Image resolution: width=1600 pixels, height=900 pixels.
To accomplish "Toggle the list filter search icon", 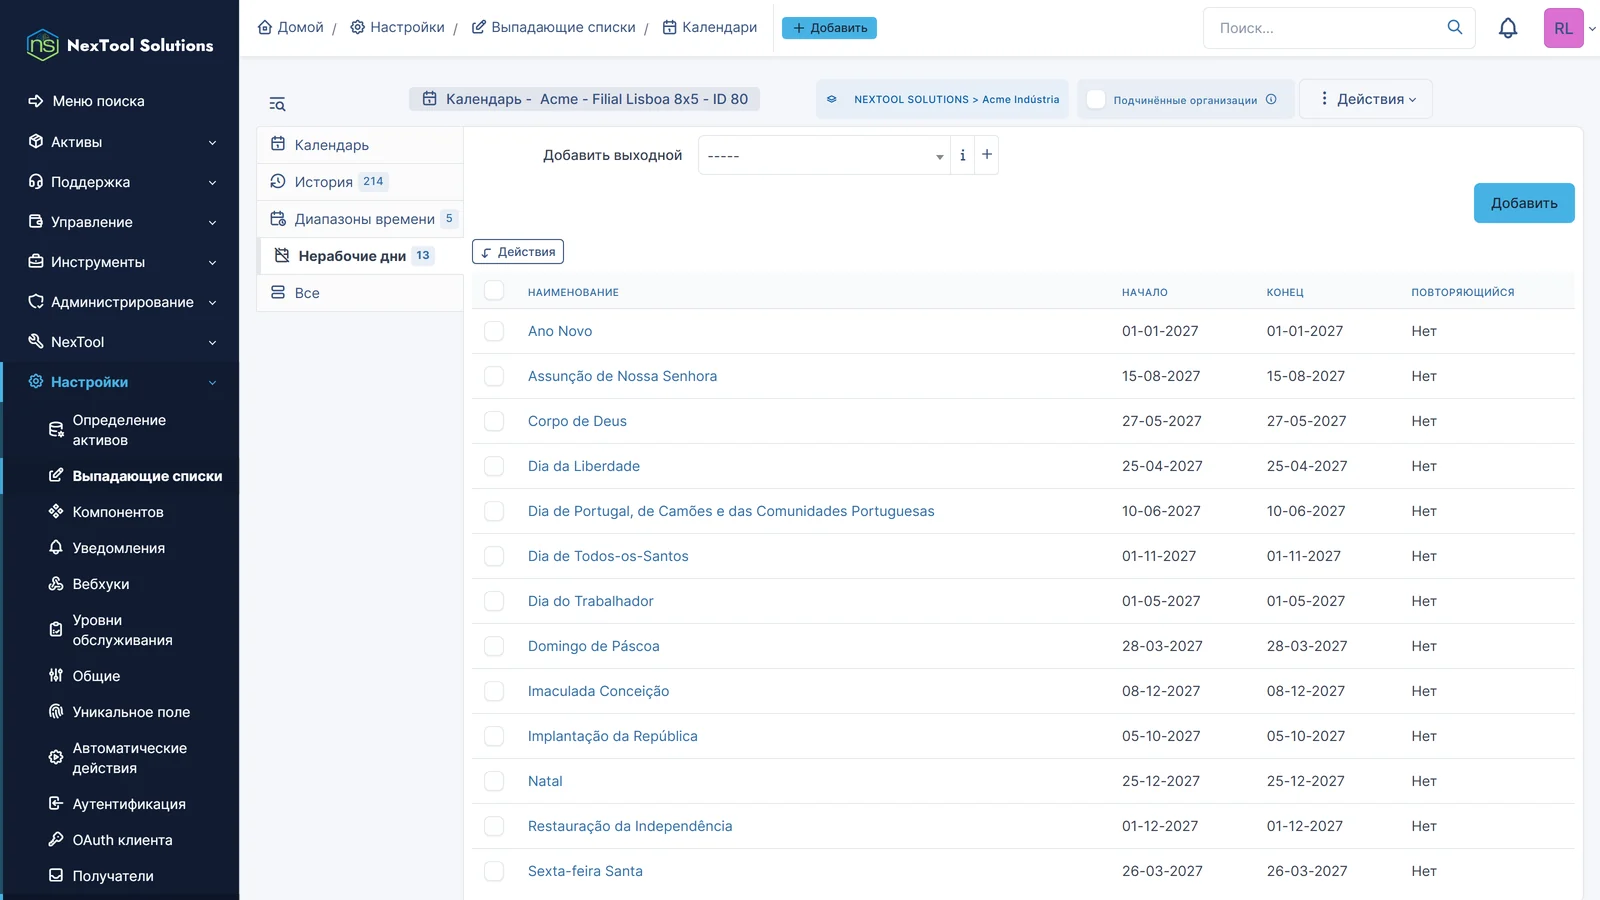I will click(277, 104).
